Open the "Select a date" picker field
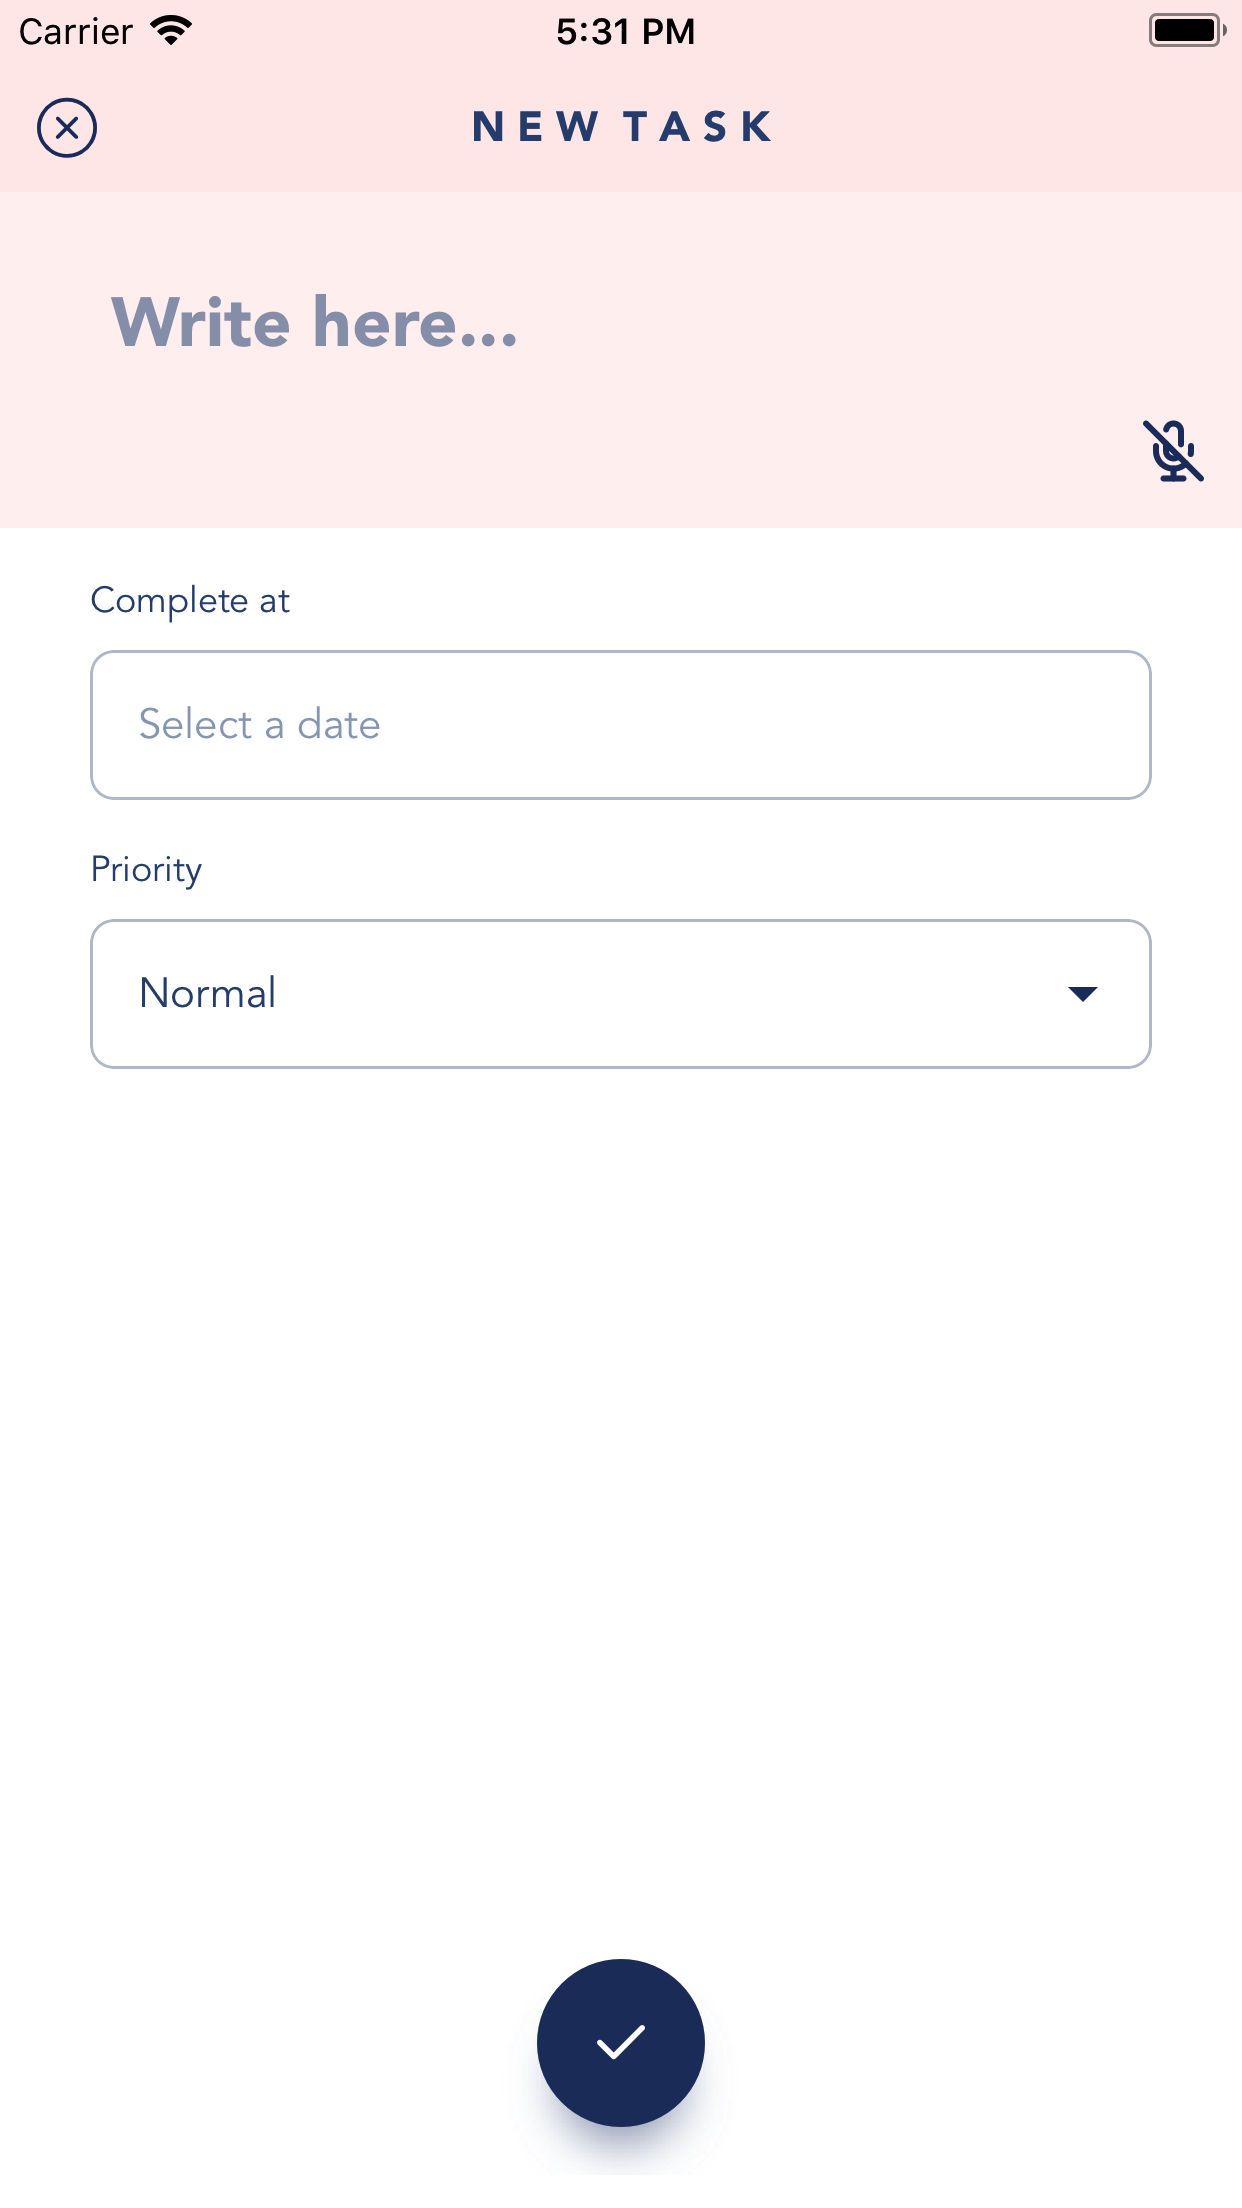Viewport: 1242px width, 2208px height. [x=621, y=725]
